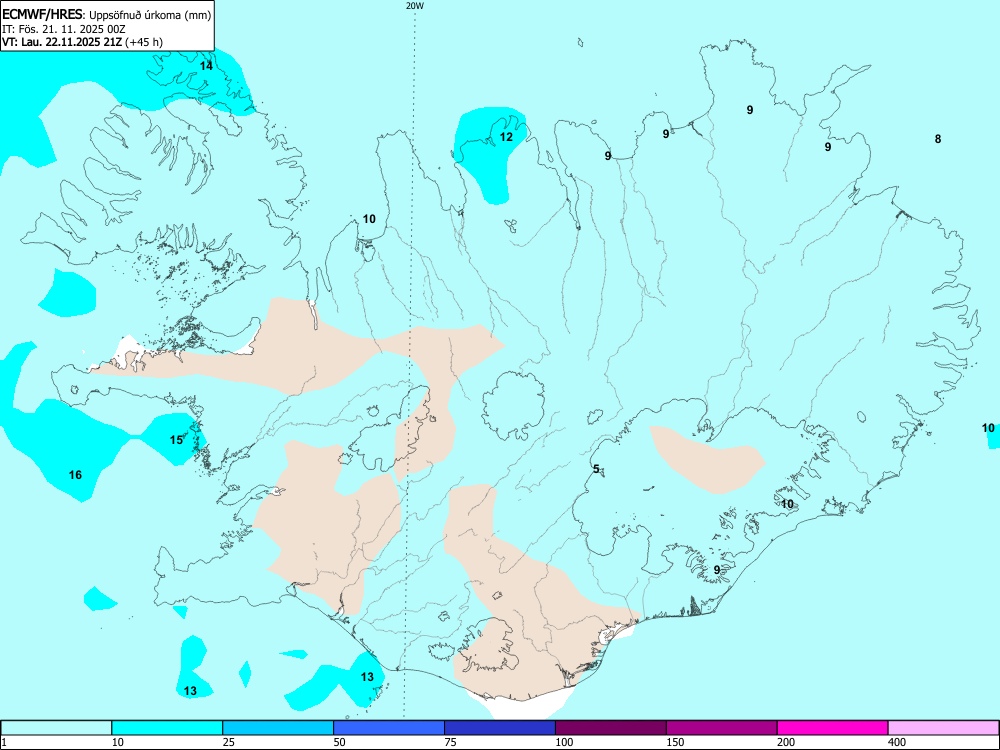
Task: Click the pale cyan 1–10 mm legend swatch
Action: pos(56,728)
